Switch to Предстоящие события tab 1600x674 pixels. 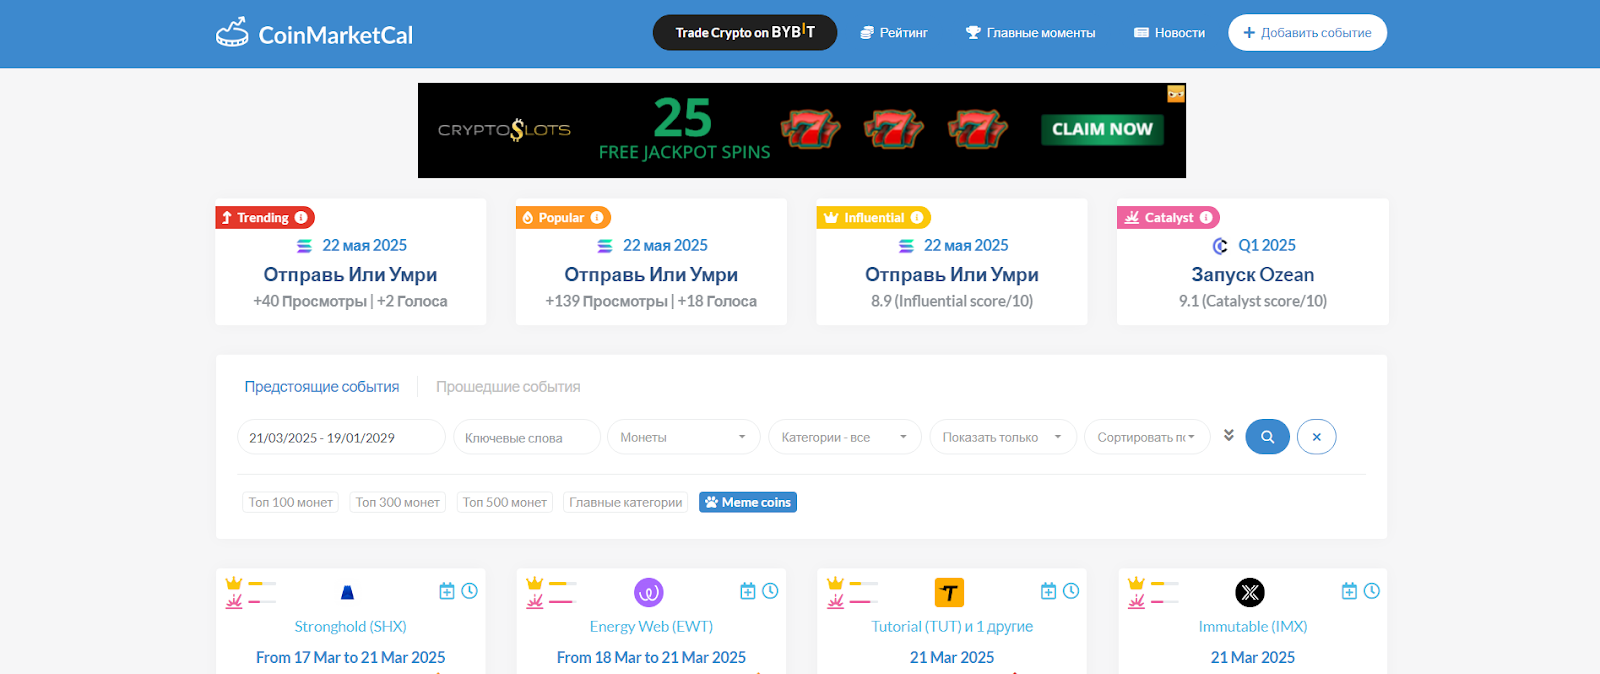click(322, 387)
